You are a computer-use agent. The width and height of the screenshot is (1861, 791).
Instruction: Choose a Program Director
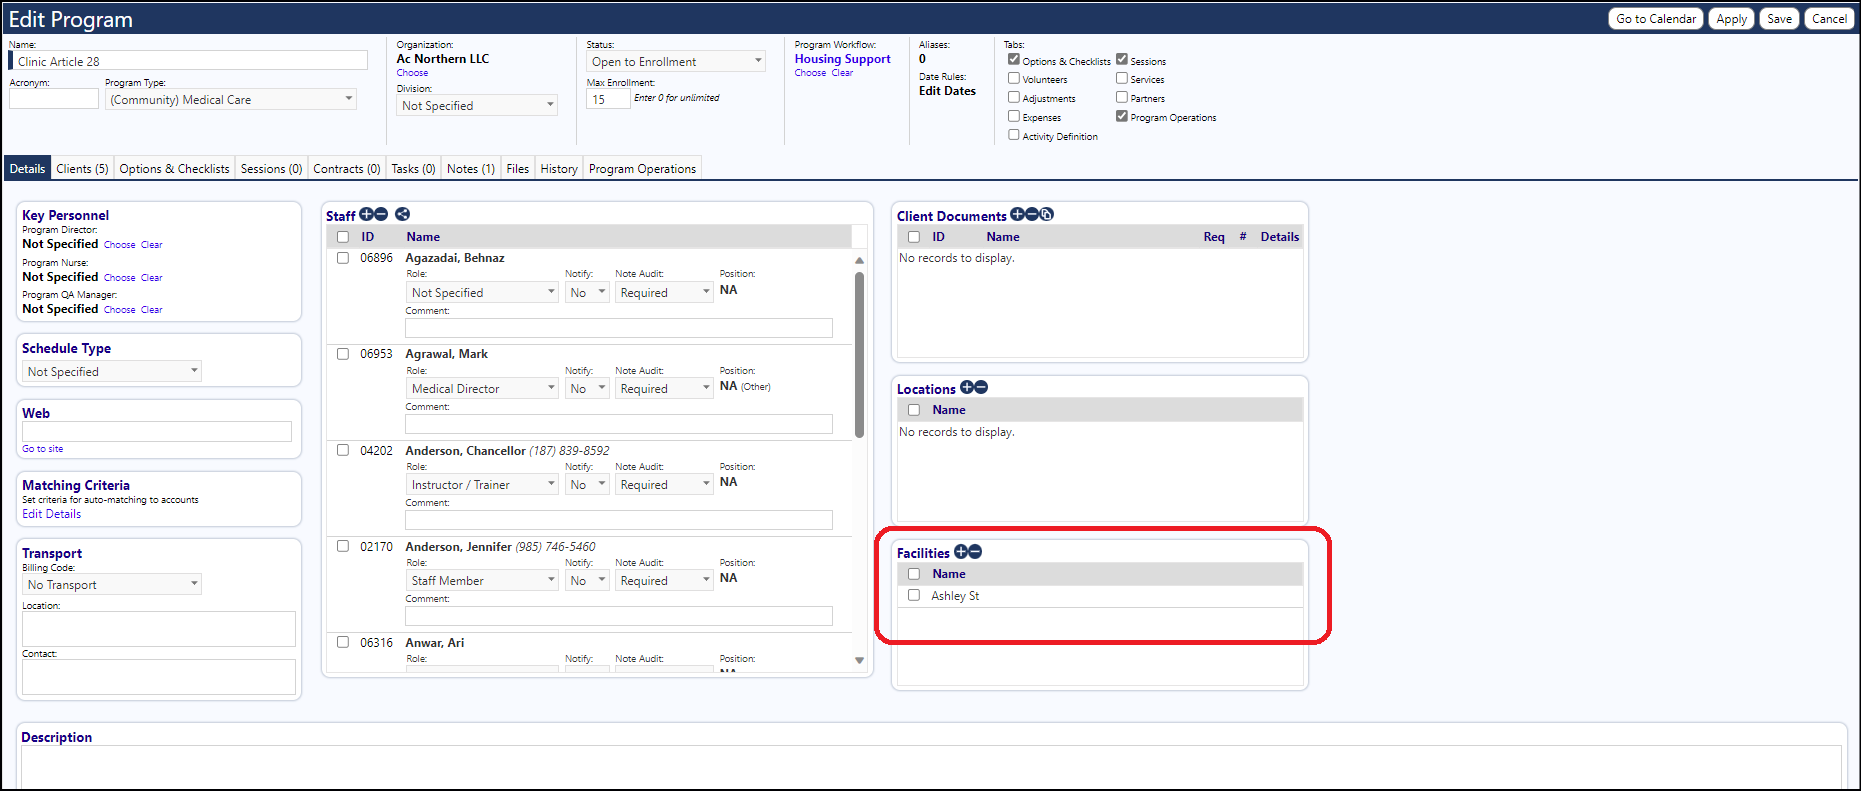pos(119,245)
